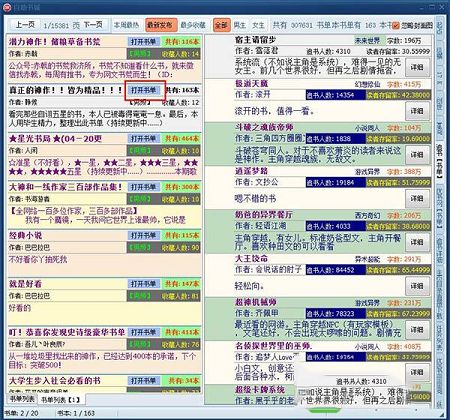Select the 女生 filter
This screenshot has width=450, height=420.
258,25
